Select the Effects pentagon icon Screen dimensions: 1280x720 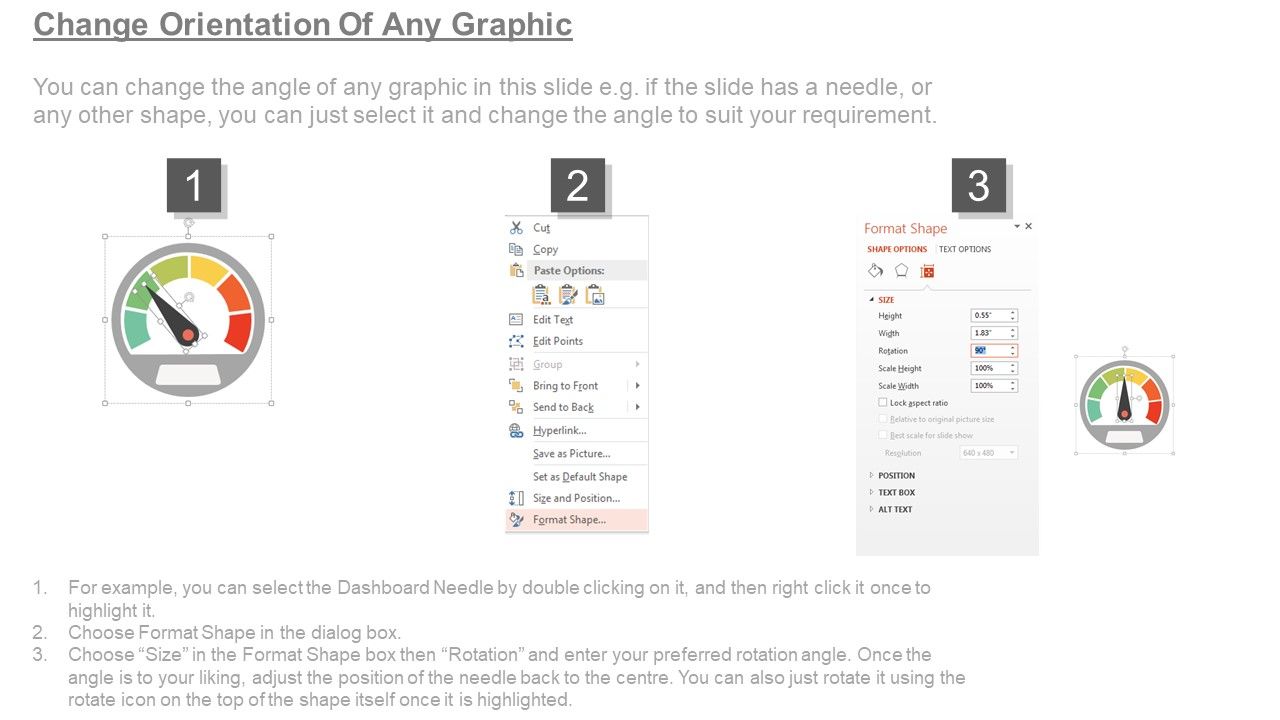[x=901, y=270]
